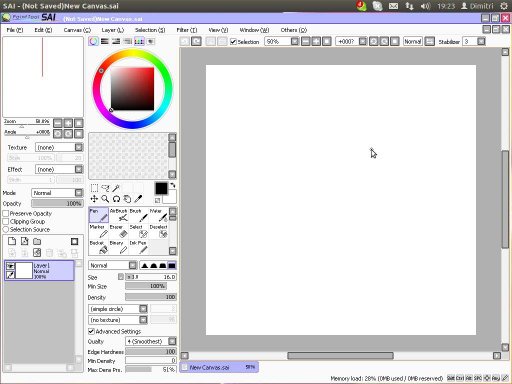Switch to New Canvas.sai document tab
Viewport: 512px width, 384px height.
click(x=219, y=367)
